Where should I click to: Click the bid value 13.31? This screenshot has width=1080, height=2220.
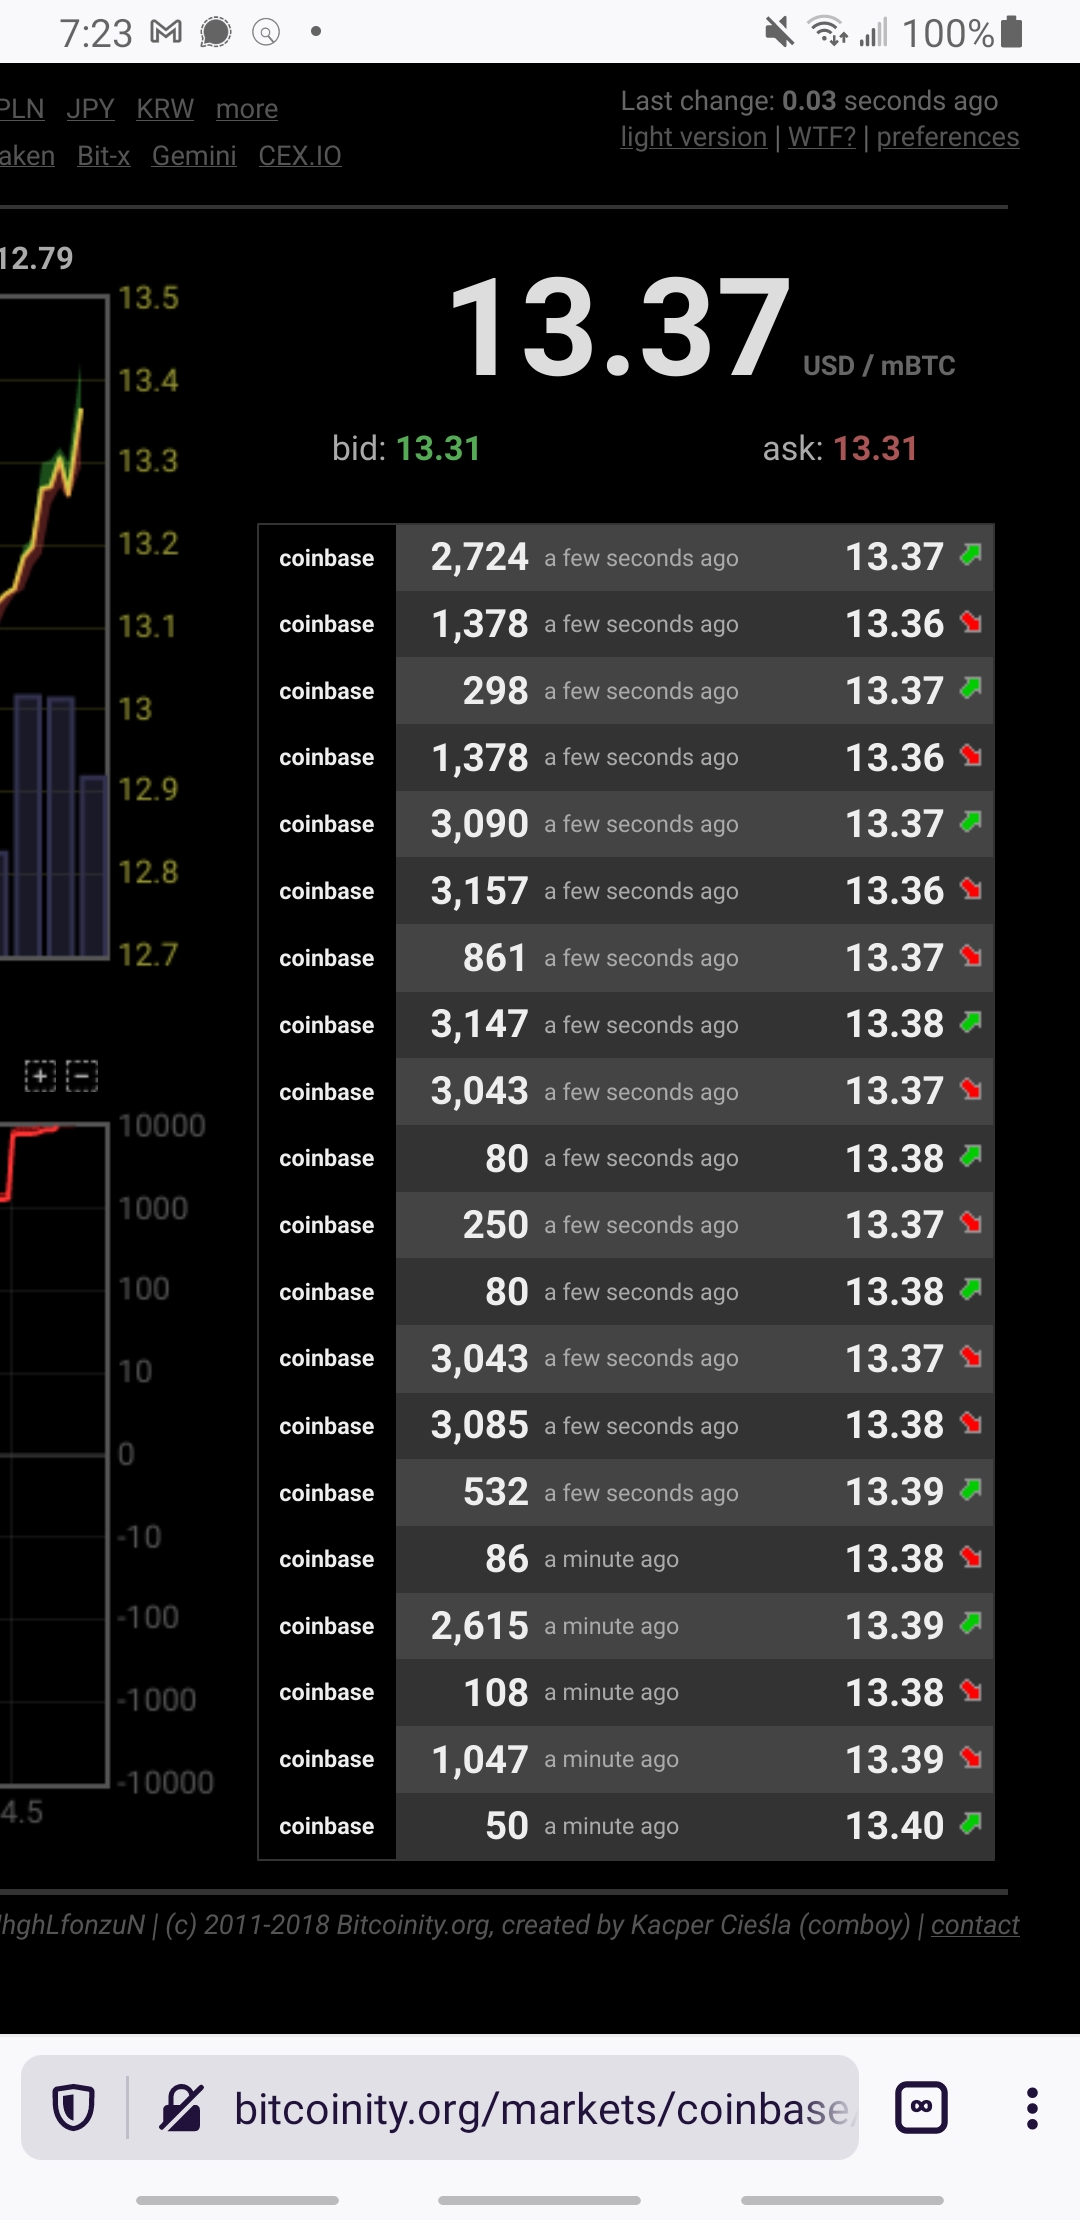click(438, 449)
